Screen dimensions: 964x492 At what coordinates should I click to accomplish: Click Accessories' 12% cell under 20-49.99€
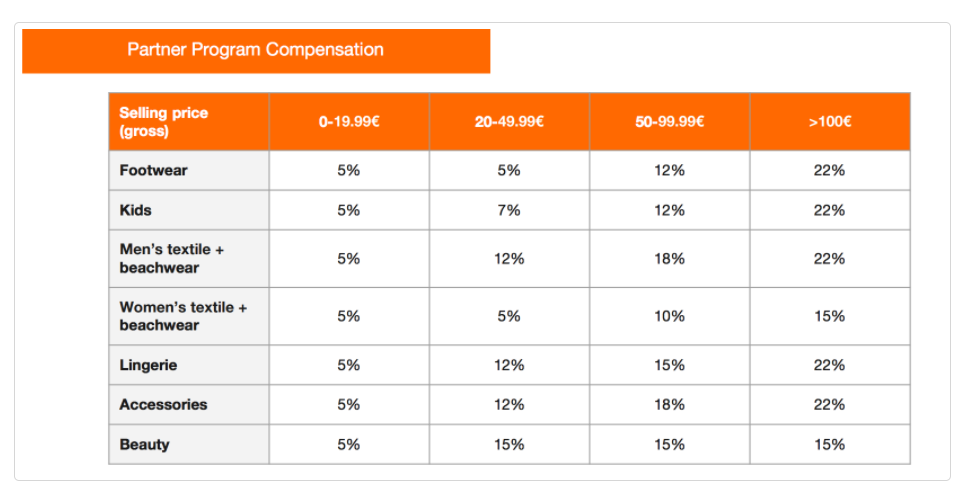tap(509, 405)
